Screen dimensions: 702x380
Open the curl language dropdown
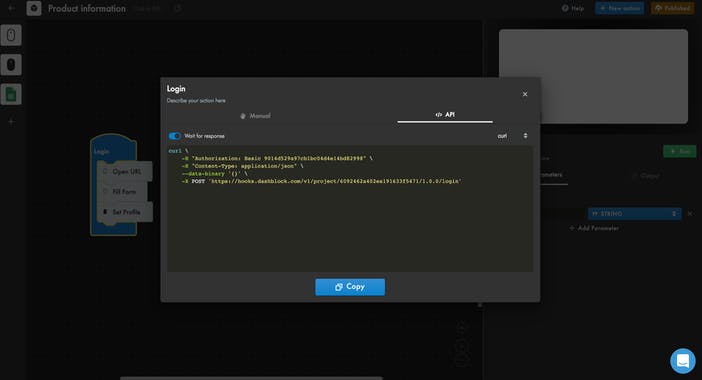pyautogui.click(x=512, y=136)
